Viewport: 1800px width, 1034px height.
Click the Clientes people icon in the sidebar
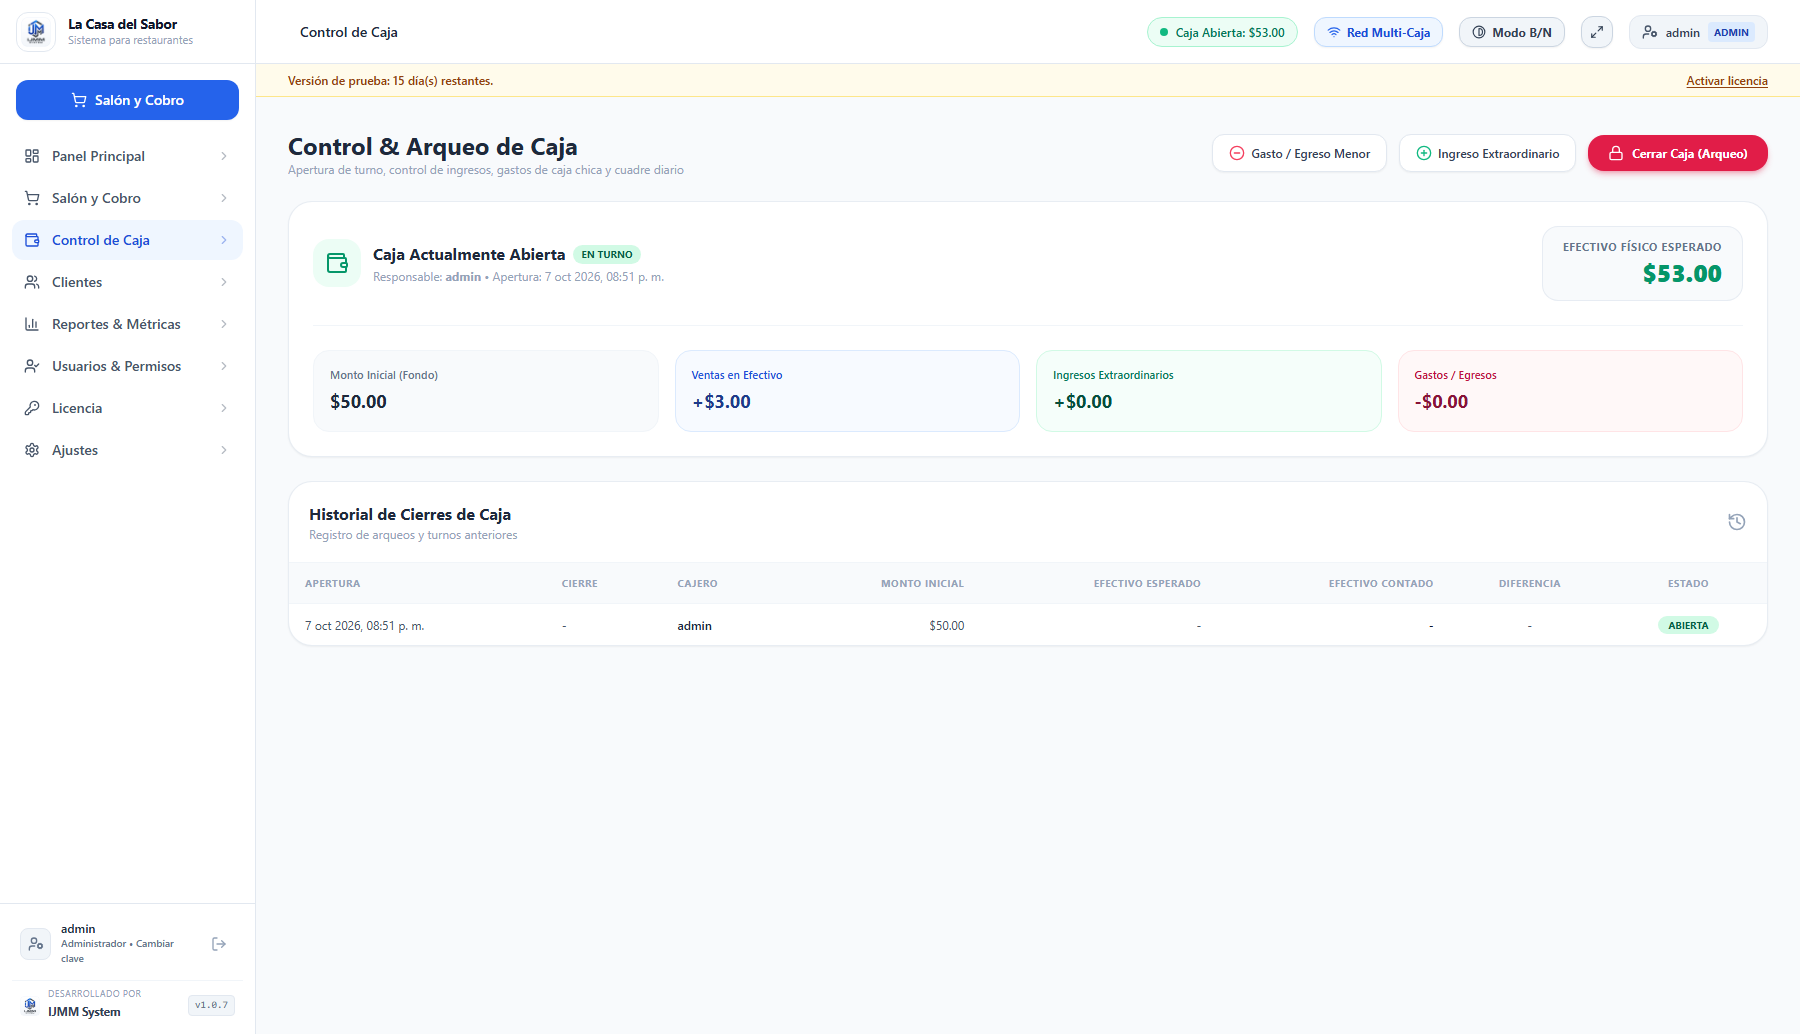(x=32, y=282)
